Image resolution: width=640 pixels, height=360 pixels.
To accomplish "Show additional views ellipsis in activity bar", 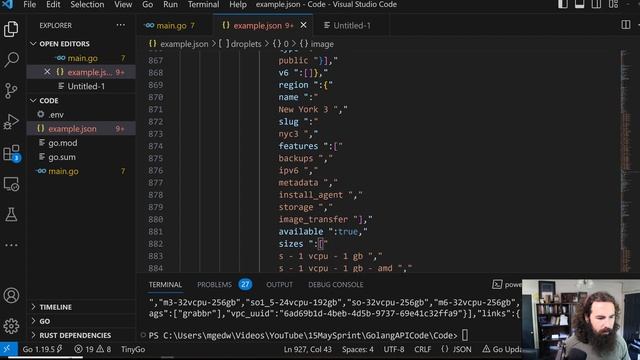I will tap(11, 245).
